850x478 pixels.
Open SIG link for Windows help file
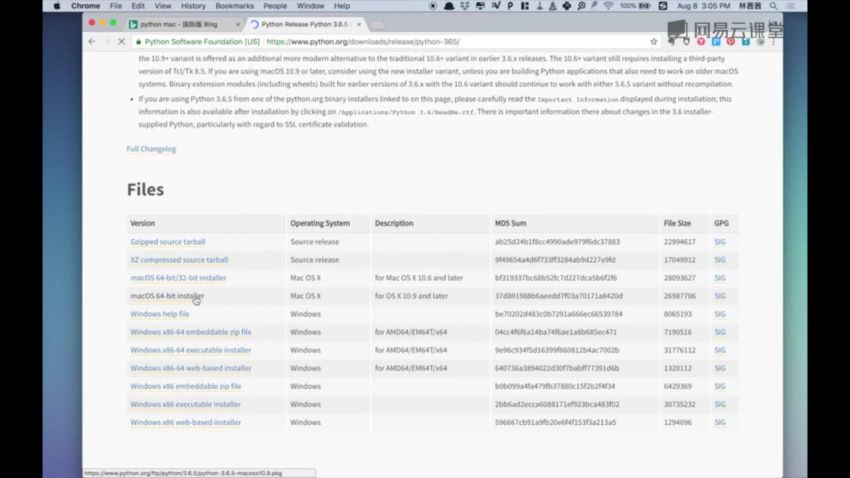tap(720, 314)
